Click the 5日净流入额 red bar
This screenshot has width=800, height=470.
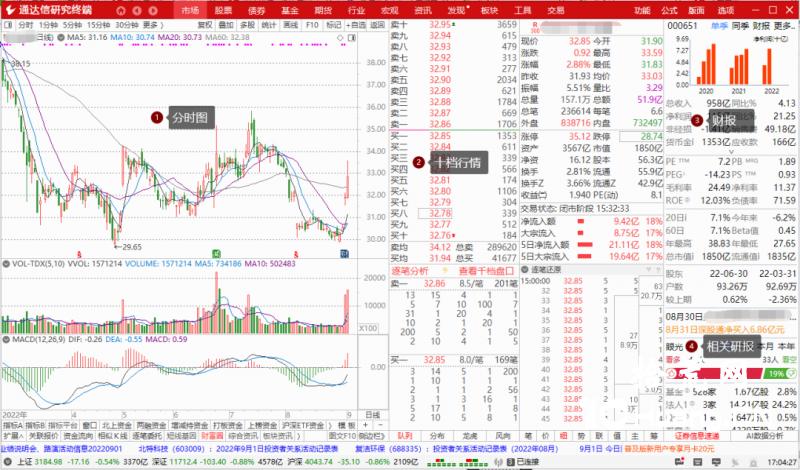point(584,245)
